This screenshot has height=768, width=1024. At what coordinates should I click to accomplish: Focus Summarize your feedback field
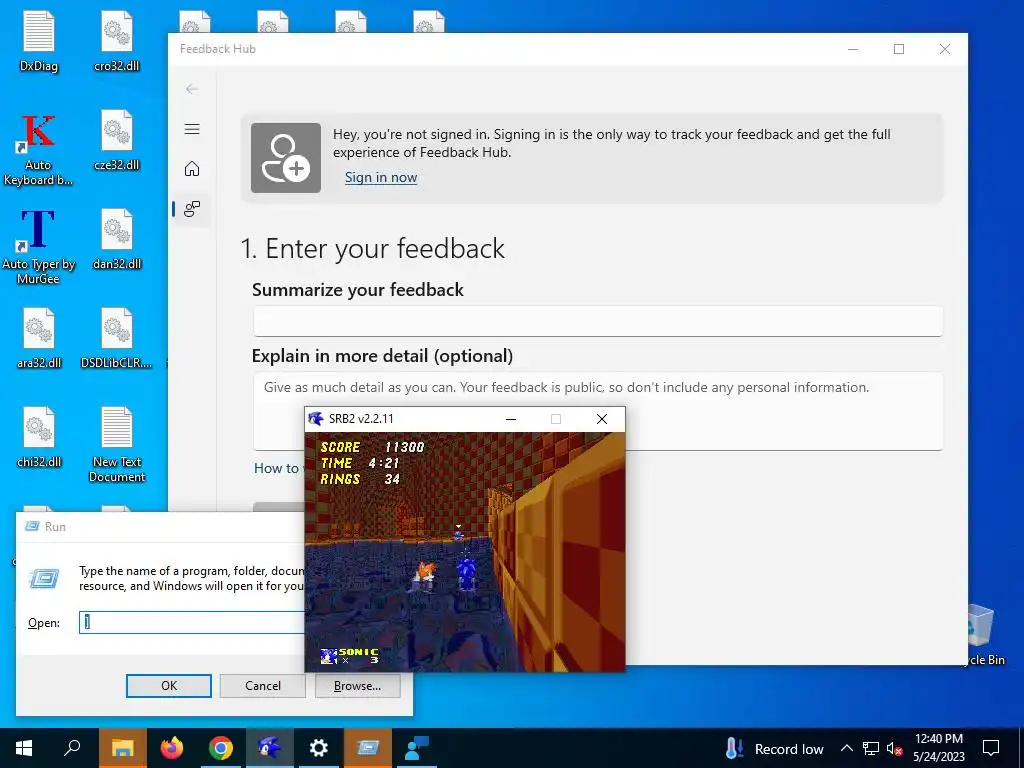(598, 321)
